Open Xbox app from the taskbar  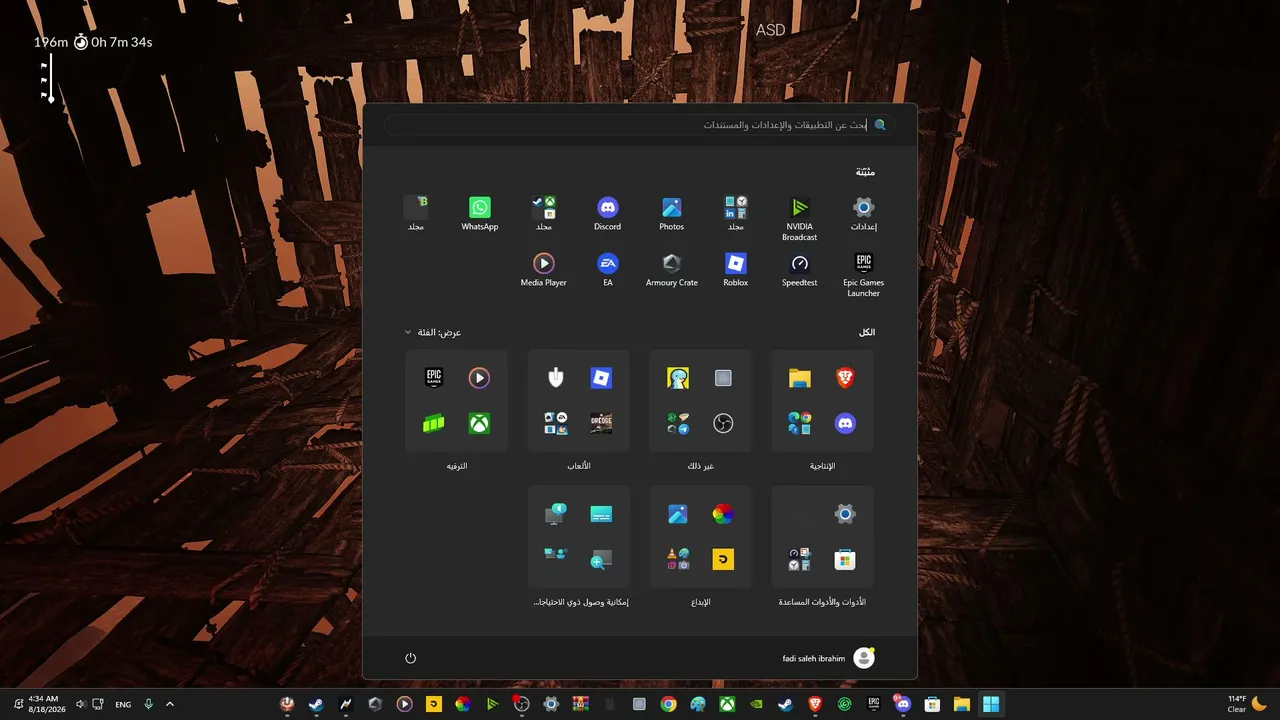point(727,704)
